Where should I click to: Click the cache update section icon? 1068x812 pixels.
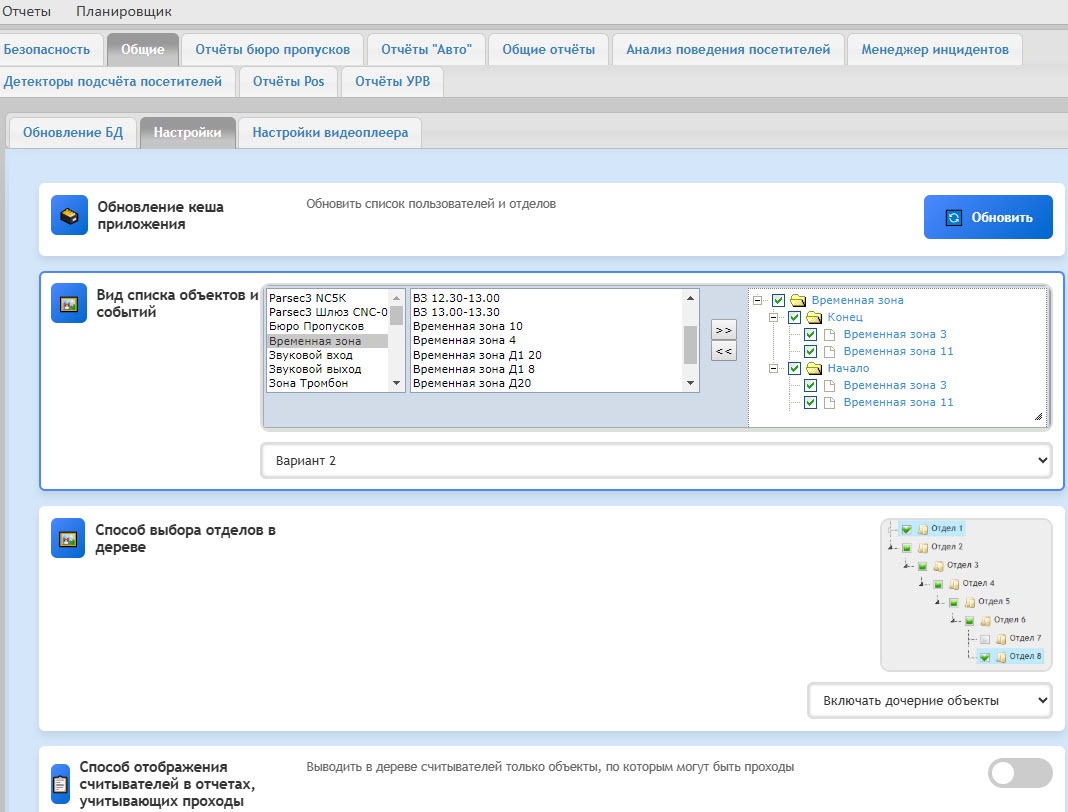(69, 215)
